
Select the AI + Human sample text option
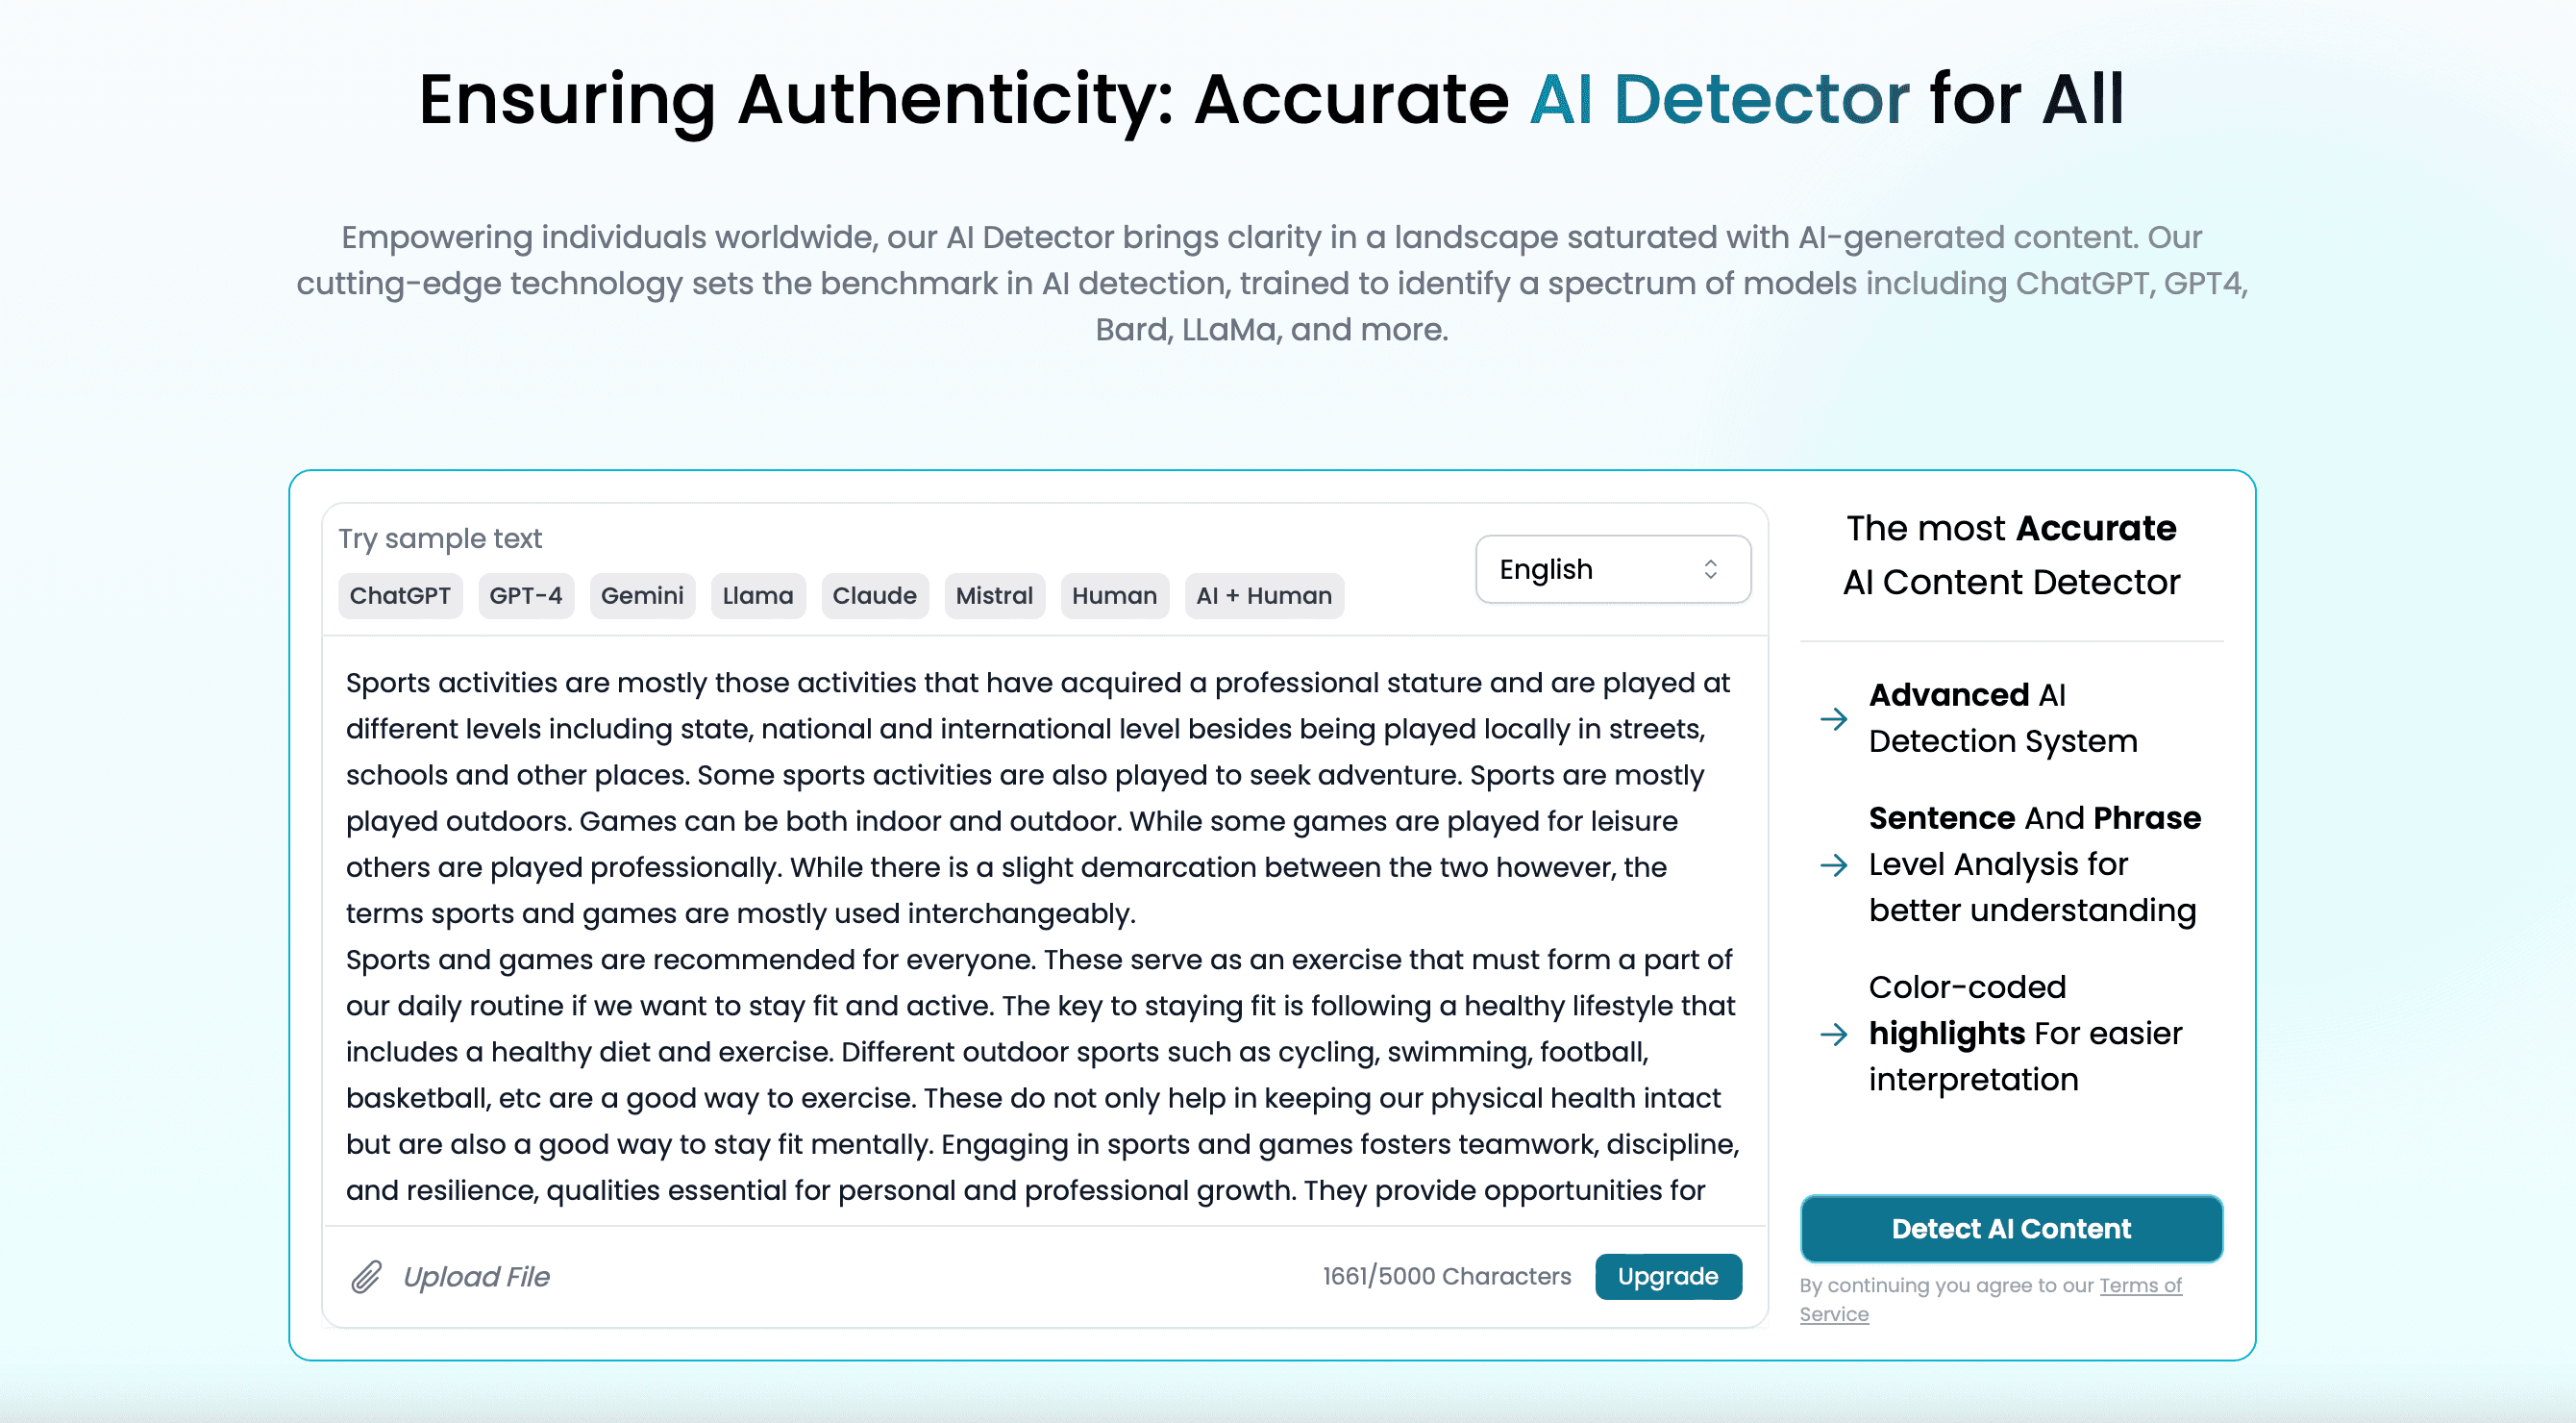(x=1263, y=596)
